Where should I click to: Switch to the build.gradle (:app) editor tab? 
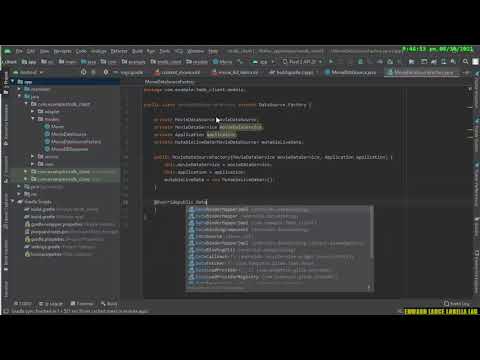pos(293,72)
